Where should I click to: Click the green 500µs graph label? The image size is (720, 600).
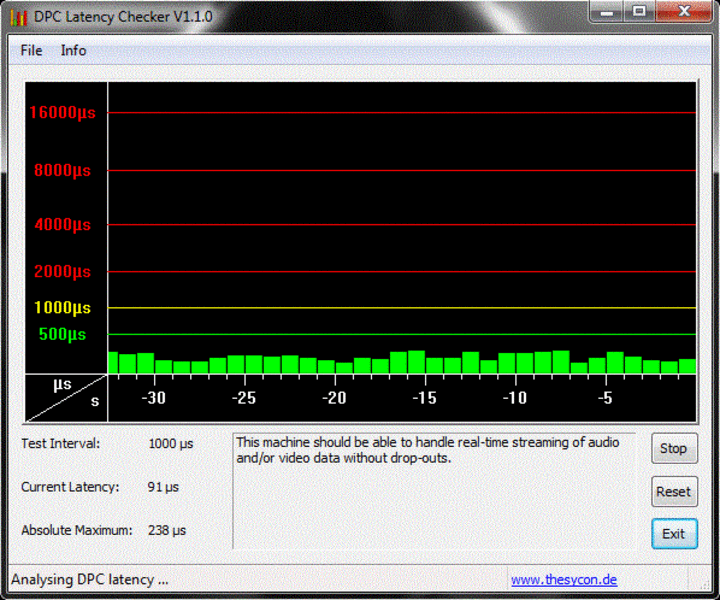(x=62, y=334)
